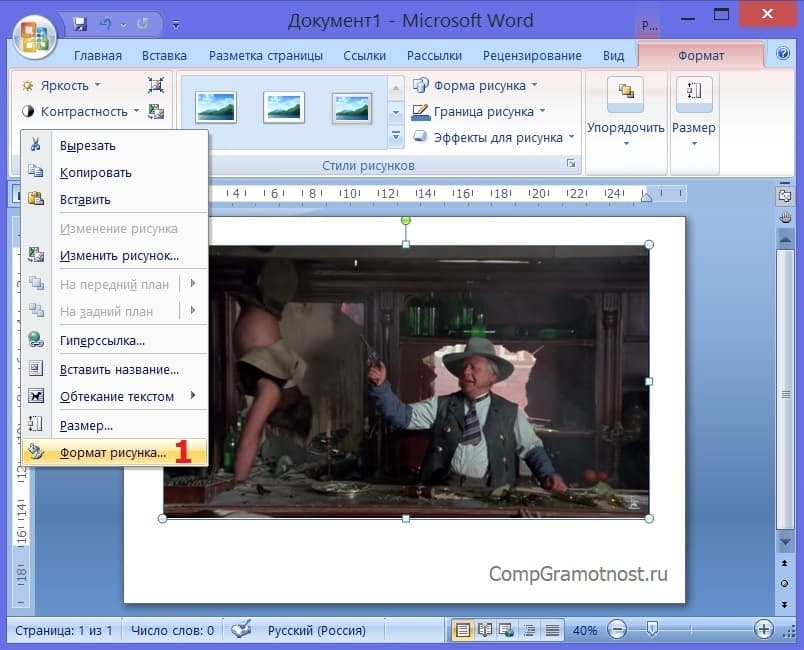Click the top-center resize handle of picture
This screenshot has height=650, width=804.
[406, 245]
